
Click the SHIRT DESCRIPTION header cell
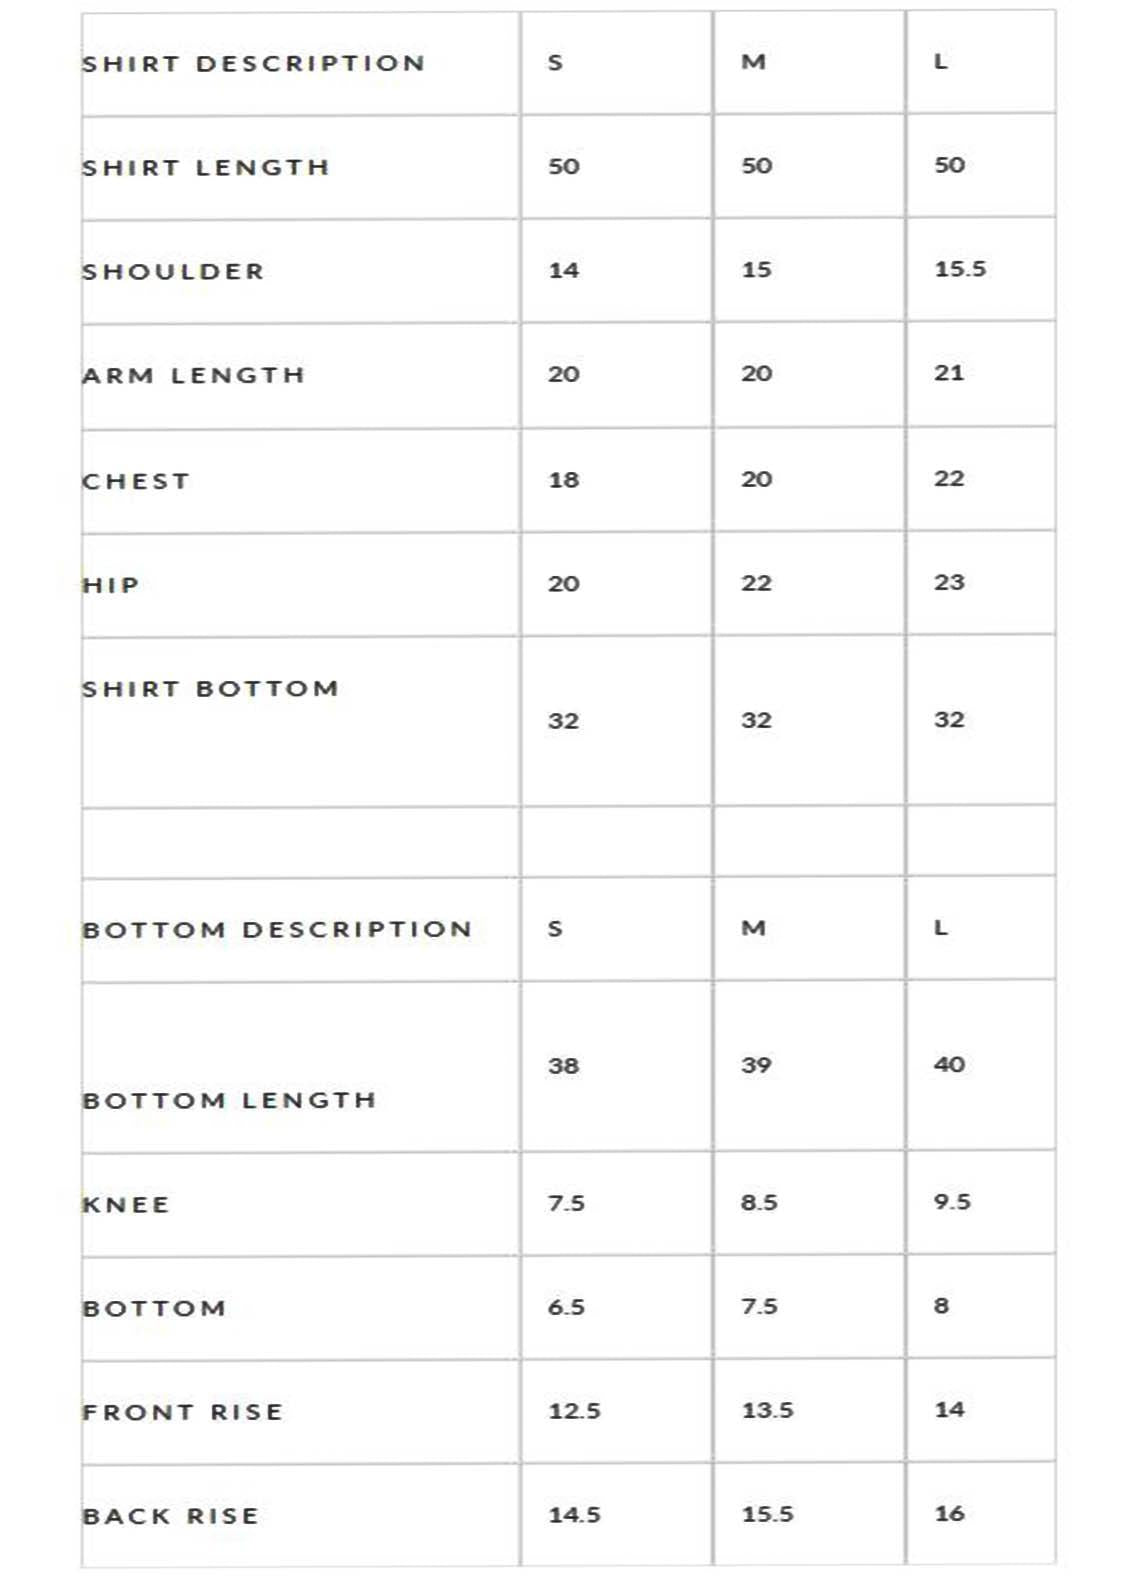pos(254,64)
